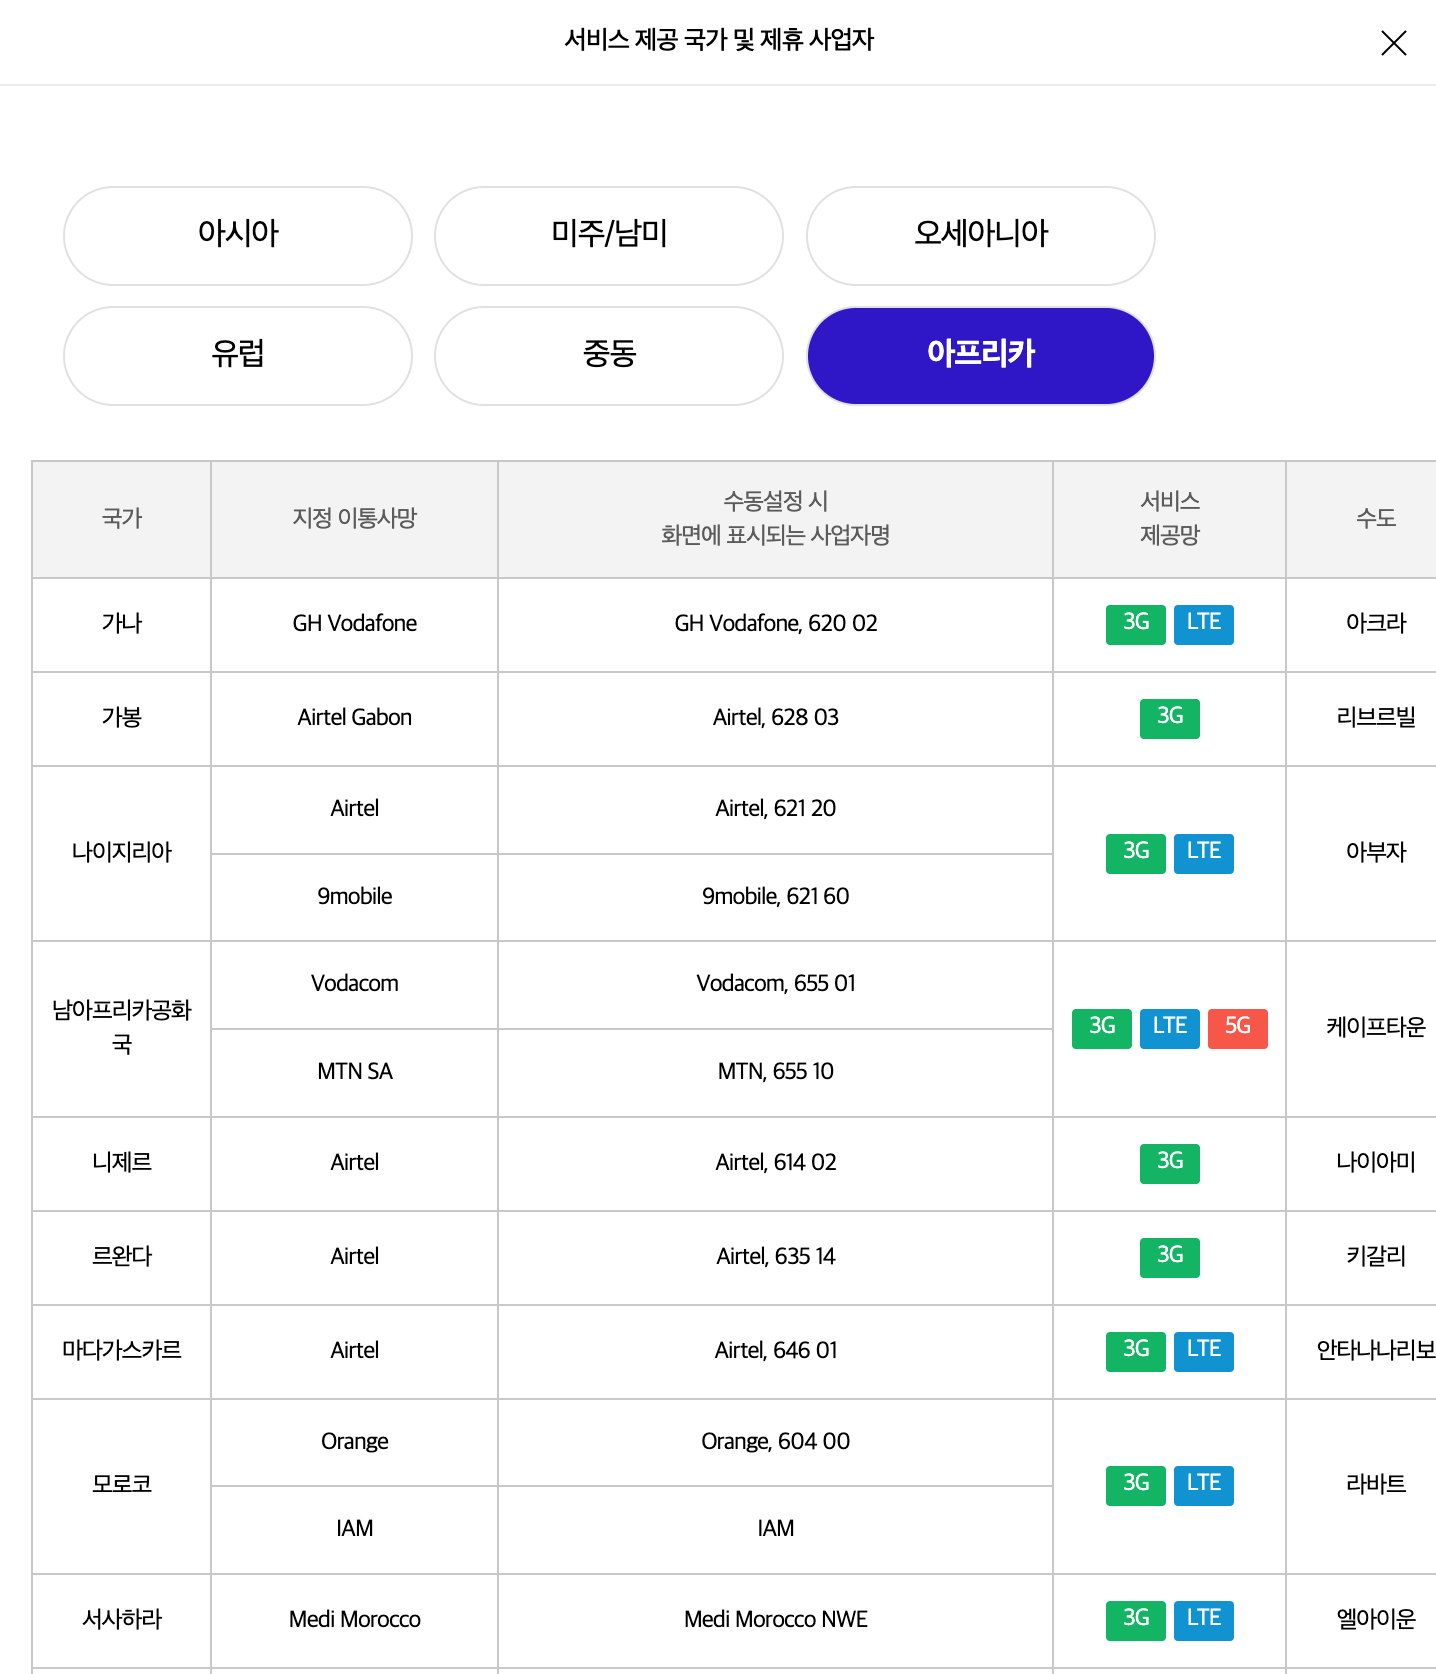Image resolution: width=1436 pixels, height=1674 pixels.
Task: Select the 미주/남미 region tab
Action: 609,236
